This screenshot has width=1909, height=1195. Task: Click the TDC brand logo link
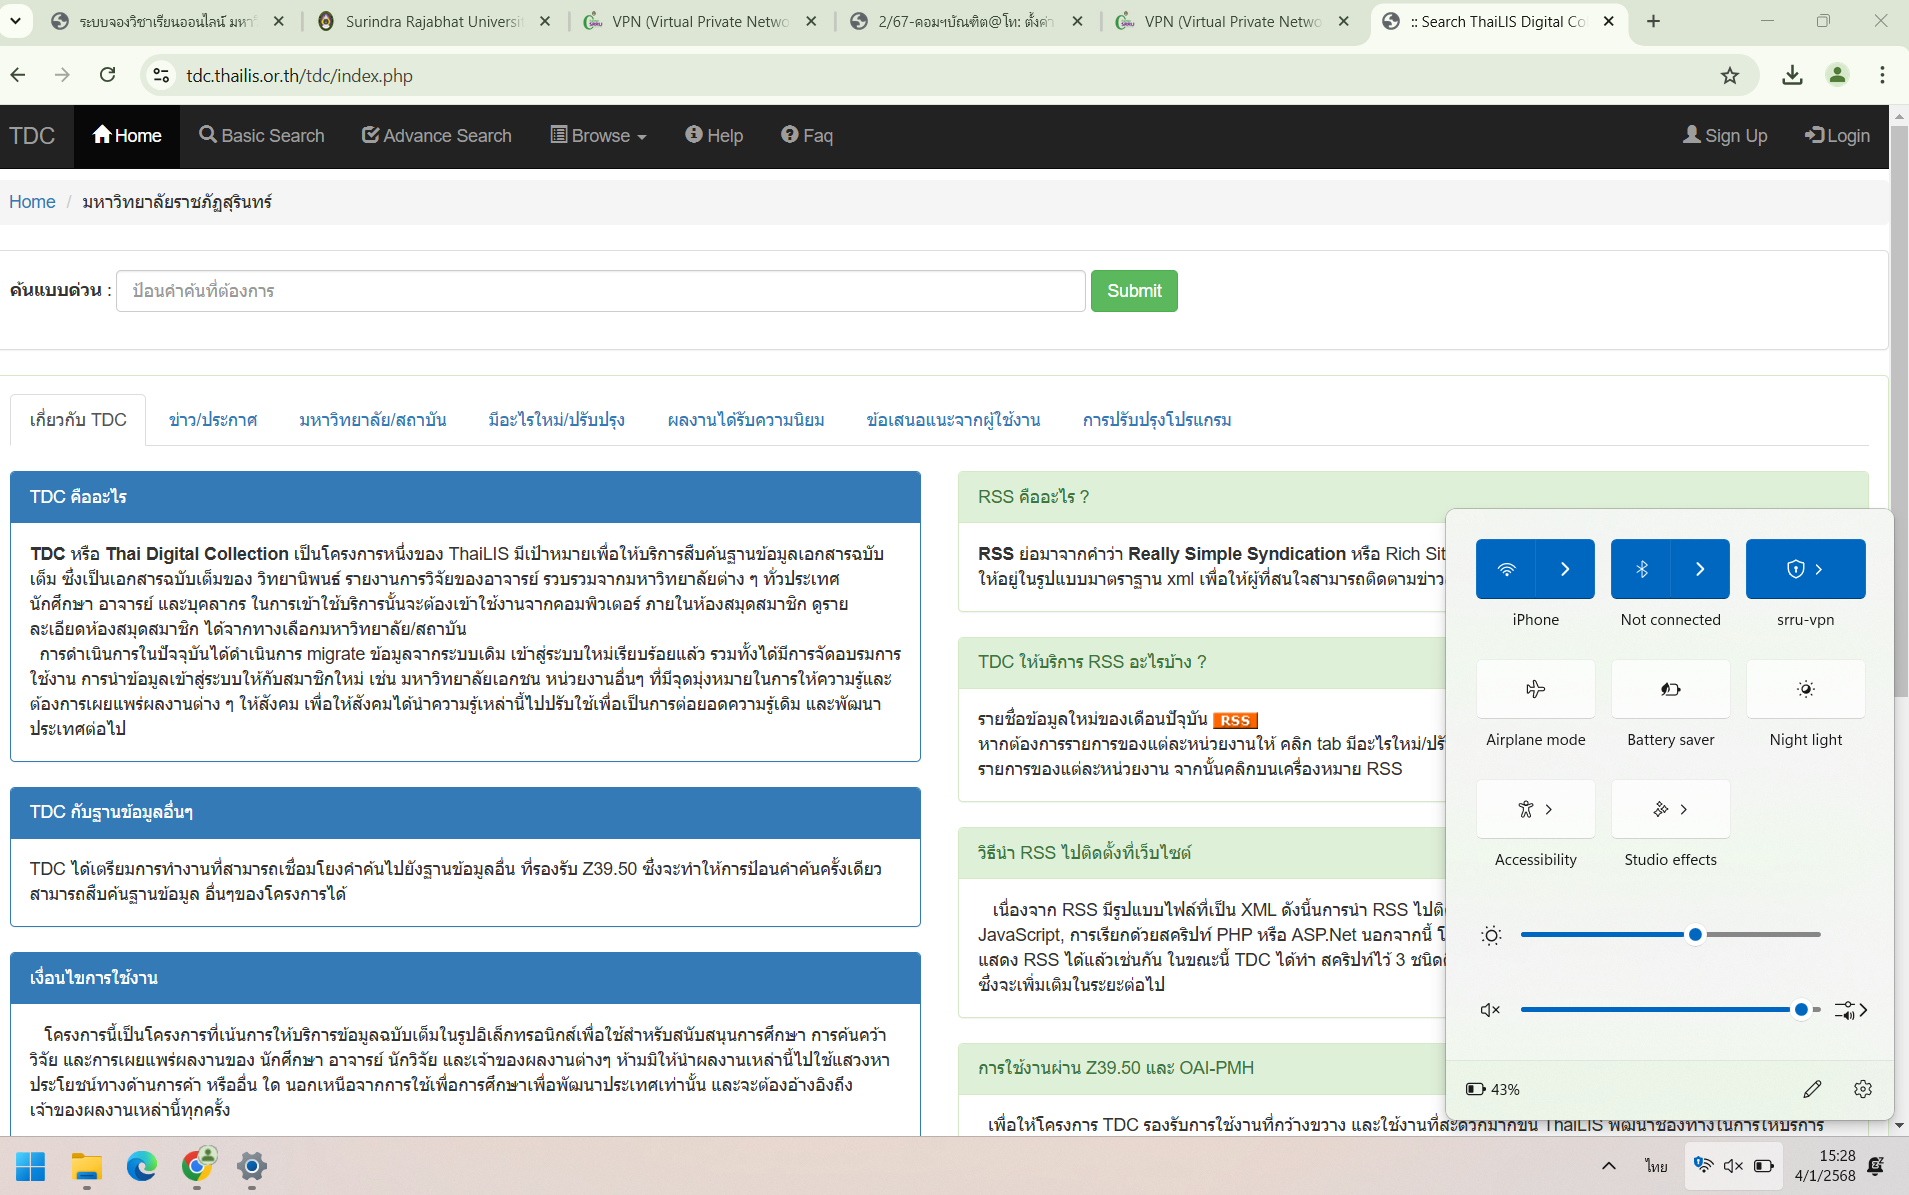point(32,136)
